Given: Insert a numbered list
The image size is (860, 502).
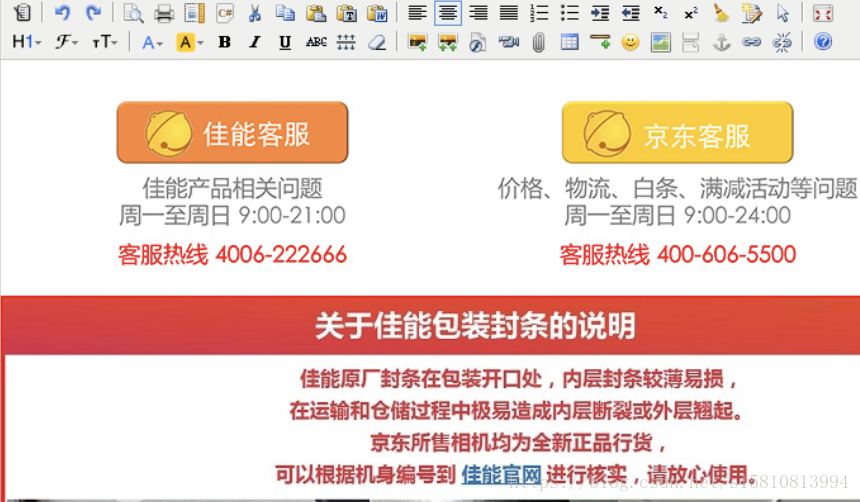Looking at the screenshot, I should pos(539,12).
